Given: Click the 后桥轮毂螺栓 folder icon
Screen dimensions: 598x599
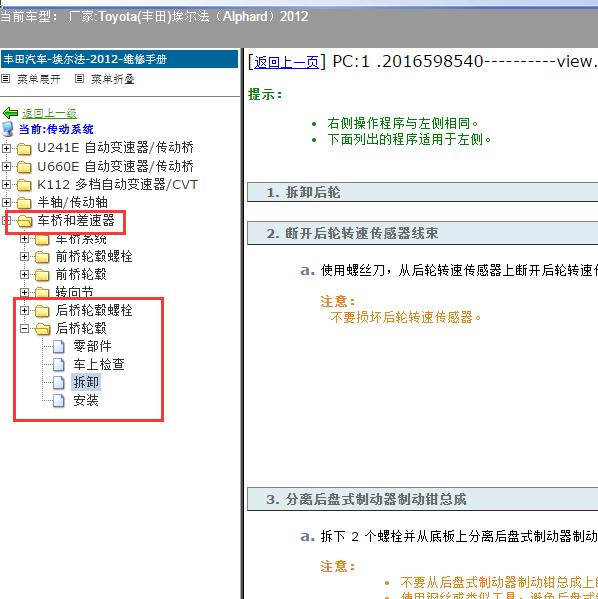Looking at the screenshot, I should (x=42, y=311).
